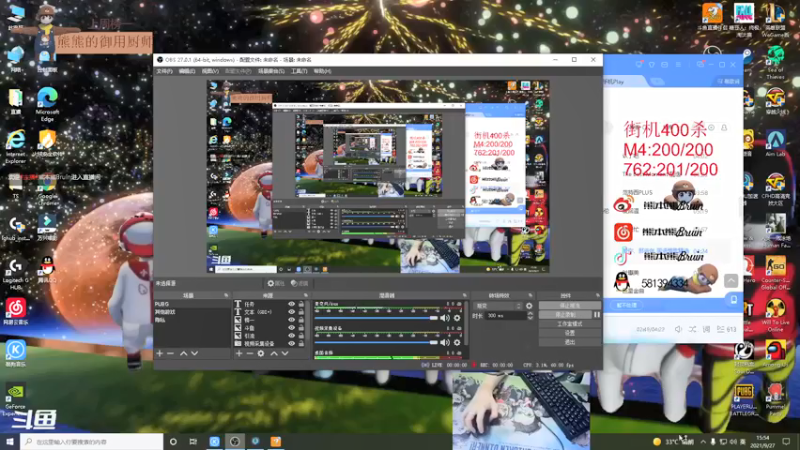Open Internet Explorer desktop icon
The height and width of the screenshot is (450, 800).
click(15, 146)
